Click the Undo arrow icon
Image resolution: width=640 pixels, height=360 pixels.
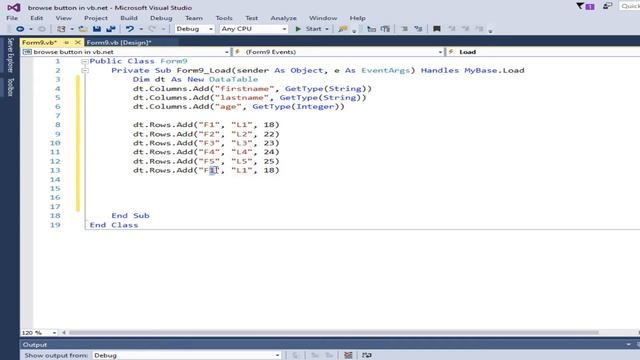point(130,29)
